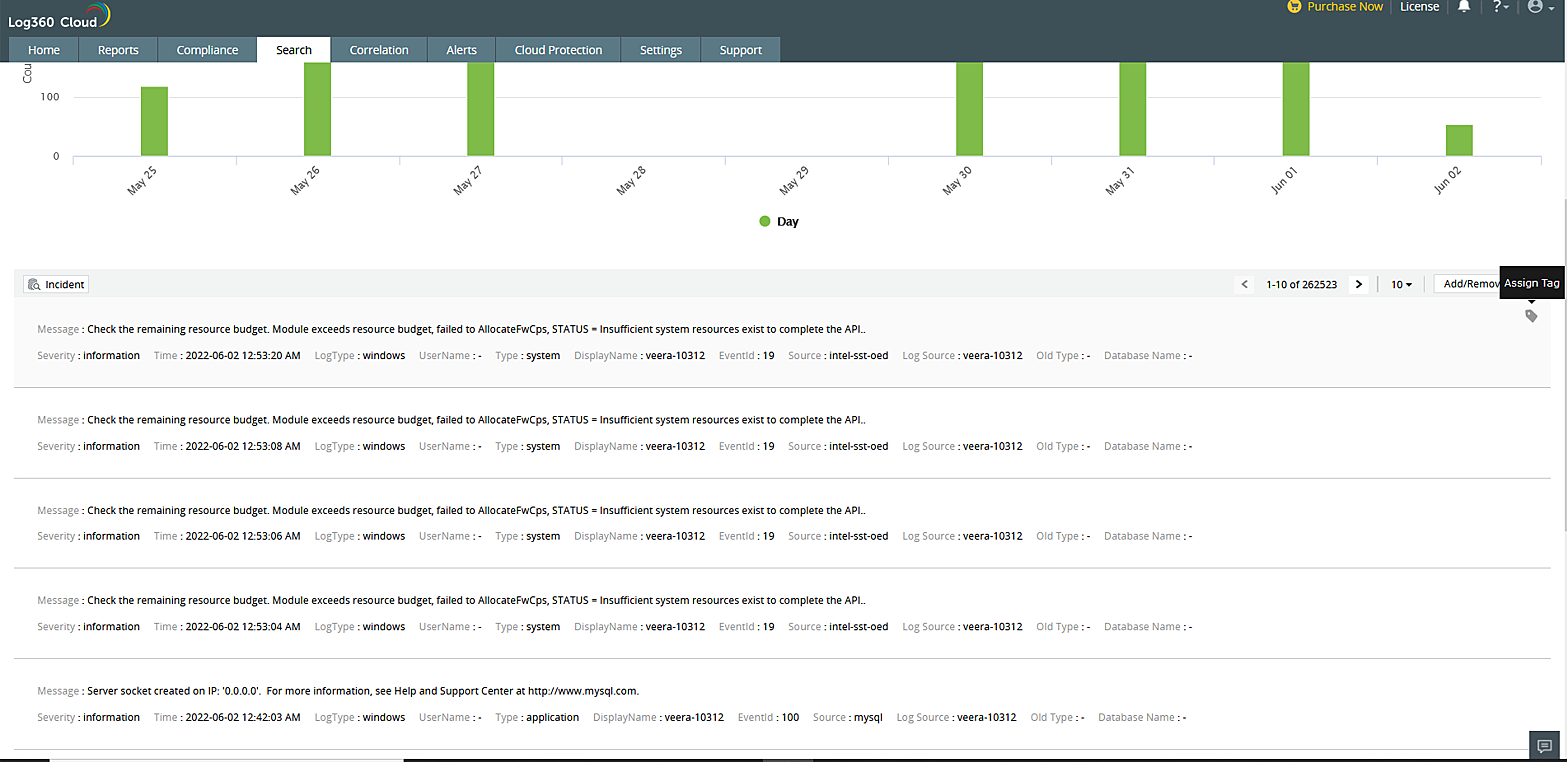This screenshot has width=1567, height=762.
Task: Click the 'May 29' axis label
Action: (795, 180)
